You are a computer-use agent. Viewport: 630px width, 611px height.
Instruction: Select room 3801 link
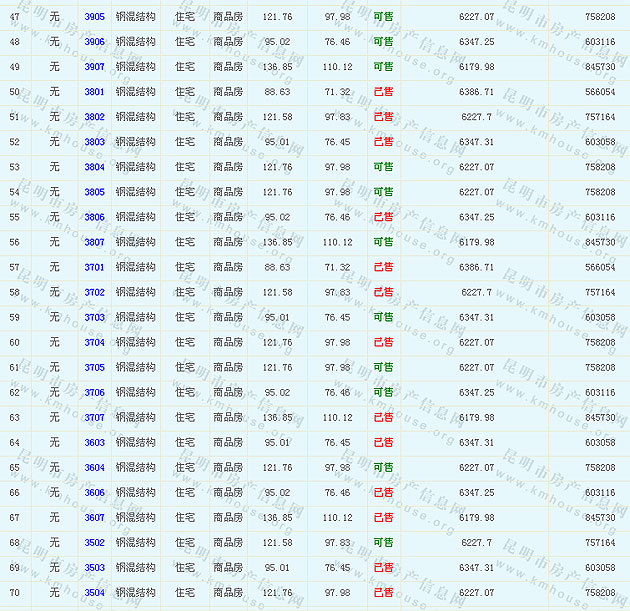point(94,92)
